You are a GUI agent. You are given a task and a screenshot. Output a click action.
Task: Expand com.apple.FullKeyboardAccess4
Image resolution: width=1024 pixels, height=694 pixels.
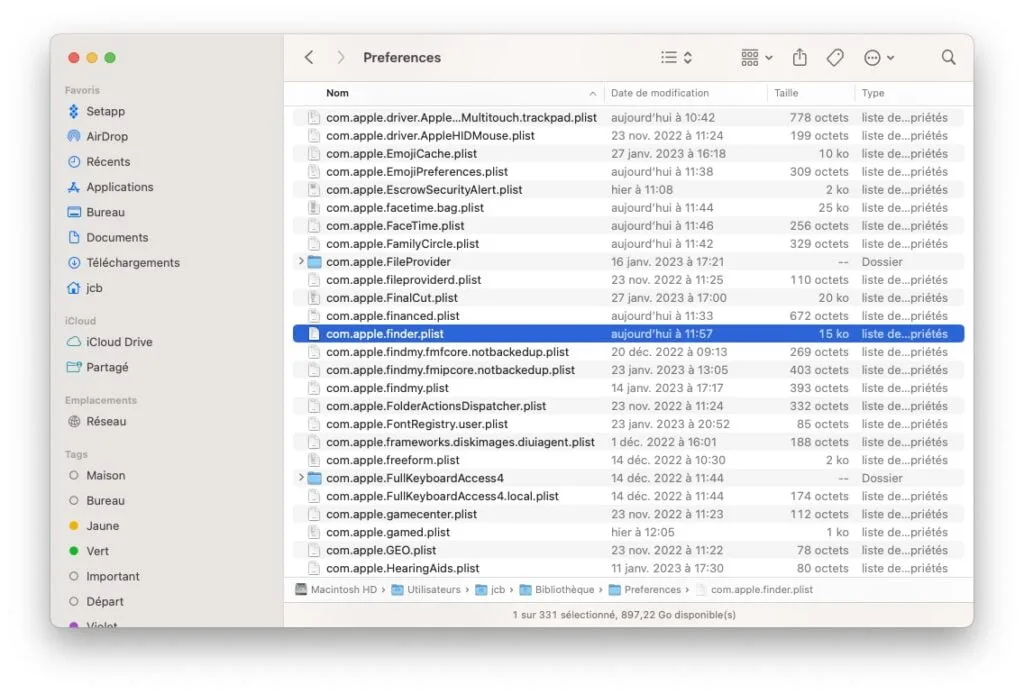coord(300,477)
